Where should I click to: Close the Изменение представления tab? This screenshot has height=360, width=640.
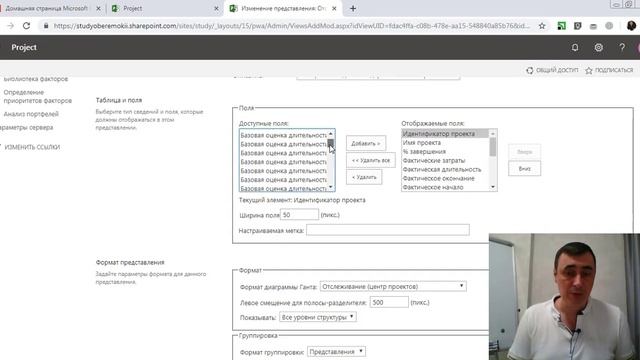pos(334,8)
